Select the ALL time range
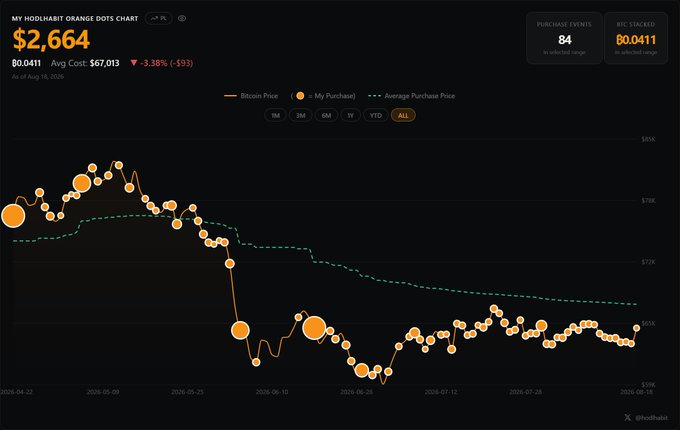 pos(403,115)
